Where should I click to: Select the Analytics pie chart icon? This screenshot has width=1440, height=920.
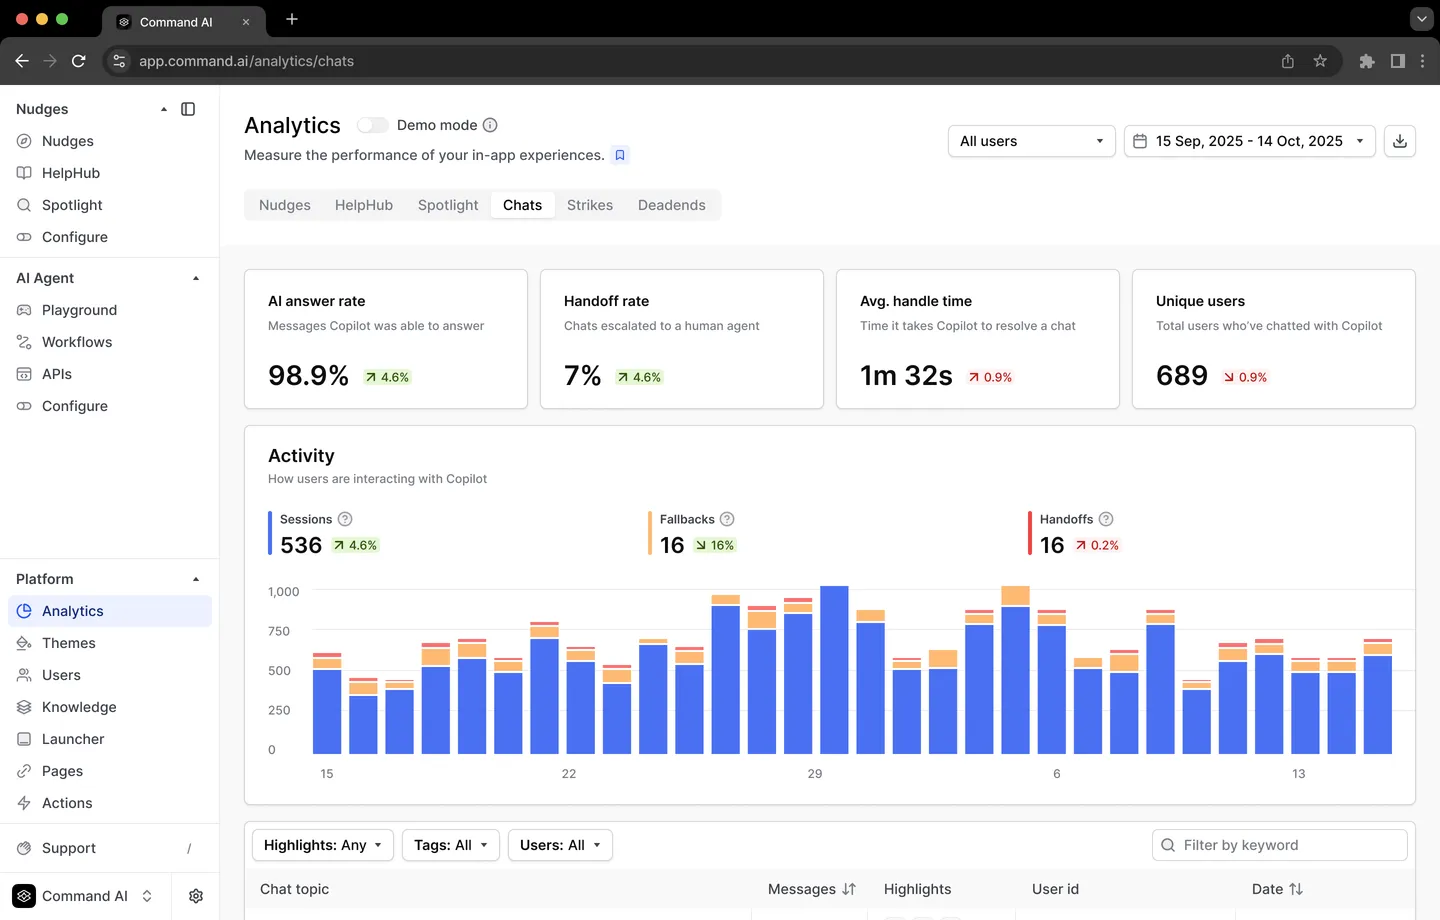pyautogui.click(x=24, y=611)
